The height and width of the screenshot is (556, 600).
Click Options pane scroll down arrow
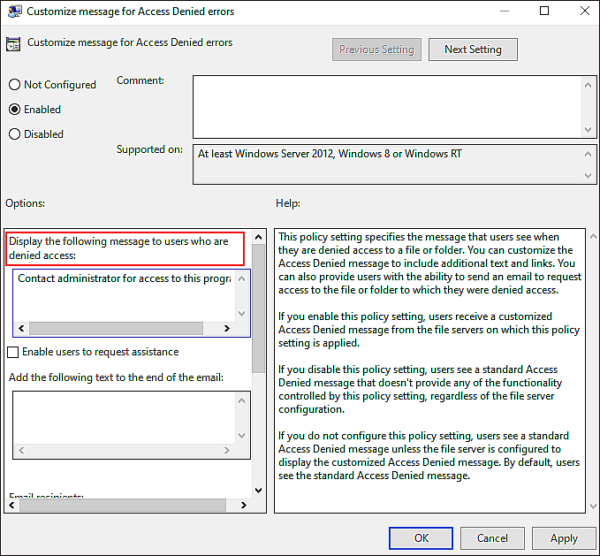tap(259, 491)
